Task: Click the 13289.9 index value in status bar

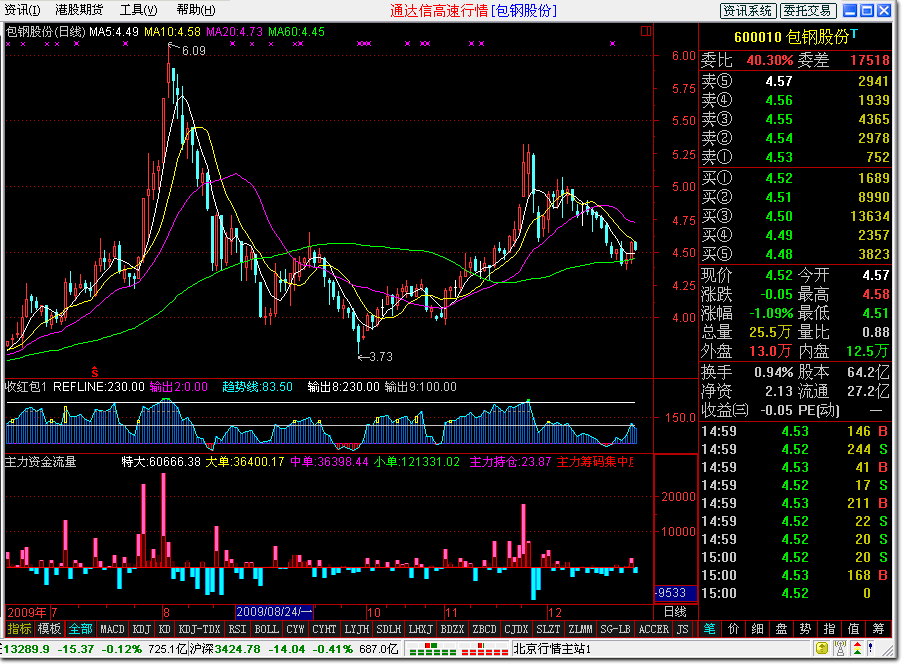Action: pyautogui.click(x=27, y=649)
